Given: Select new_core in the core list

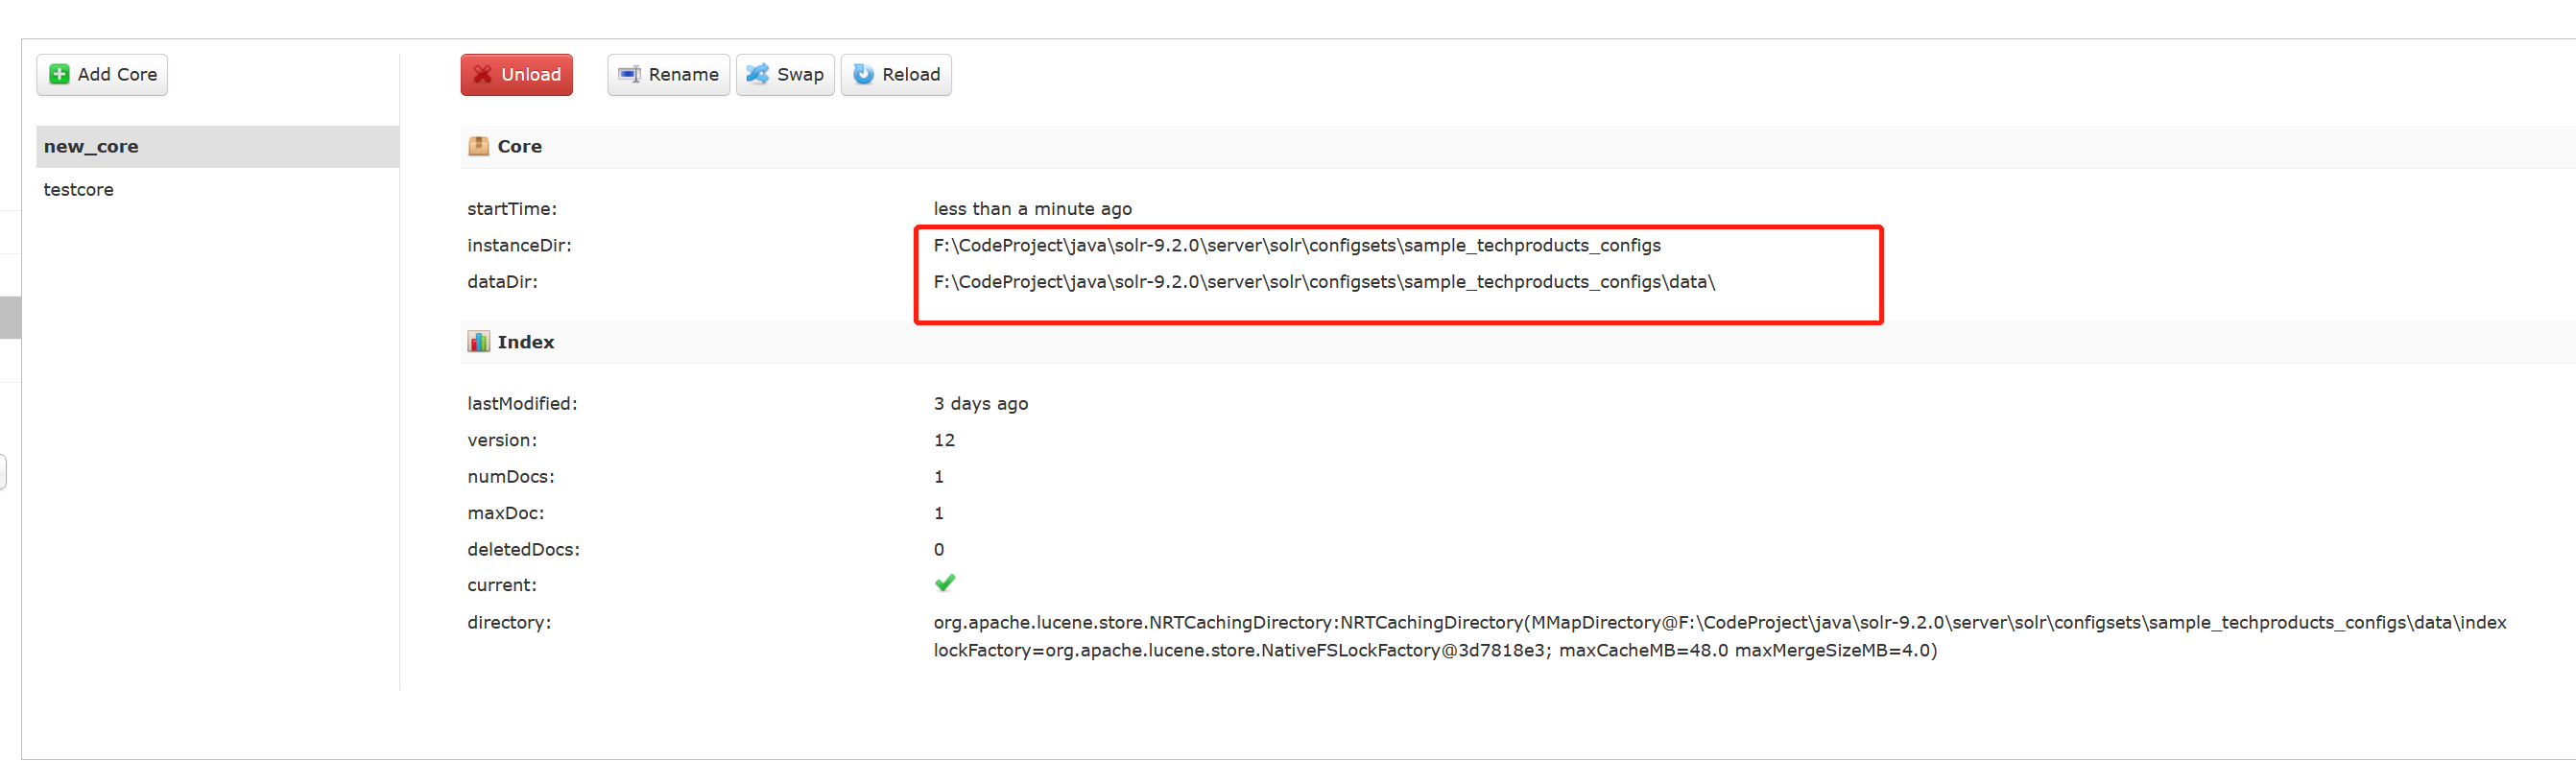Looking at the screenshot, I should [x=217, y=147].
